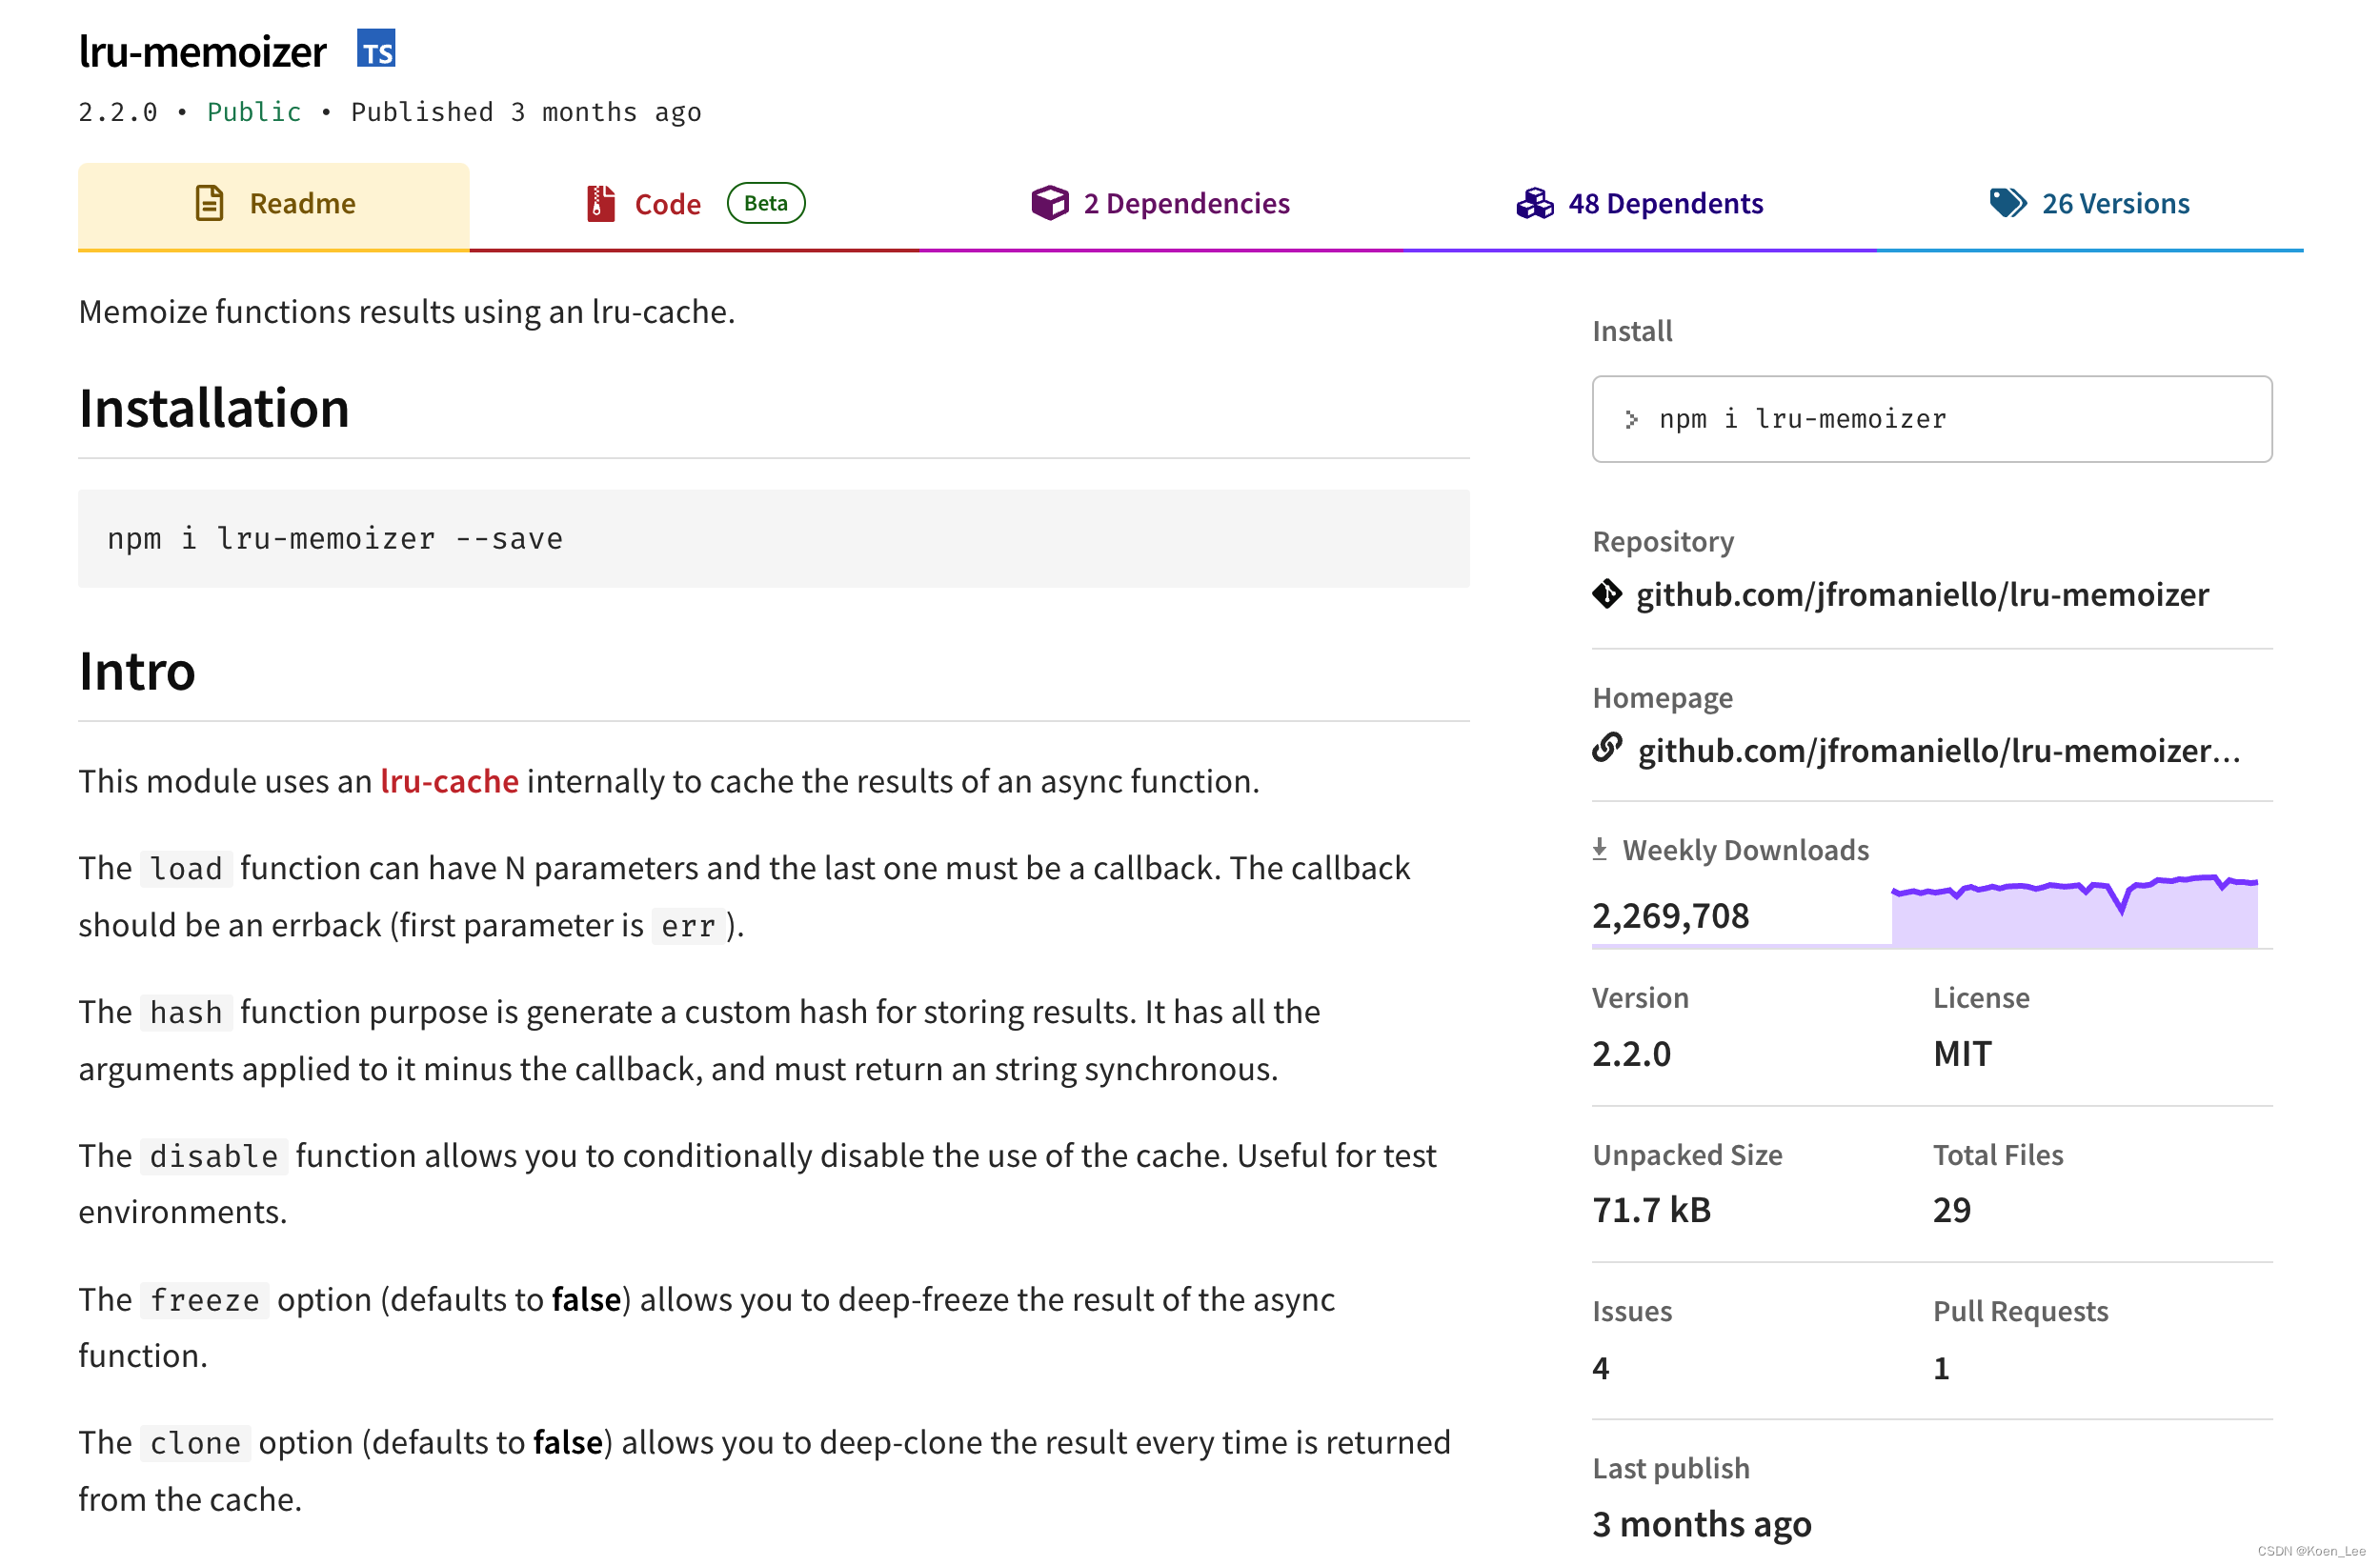View the 48 Dependents tab
The height and width of the screenshot is (1566, 2380).
pos(1664,204)
